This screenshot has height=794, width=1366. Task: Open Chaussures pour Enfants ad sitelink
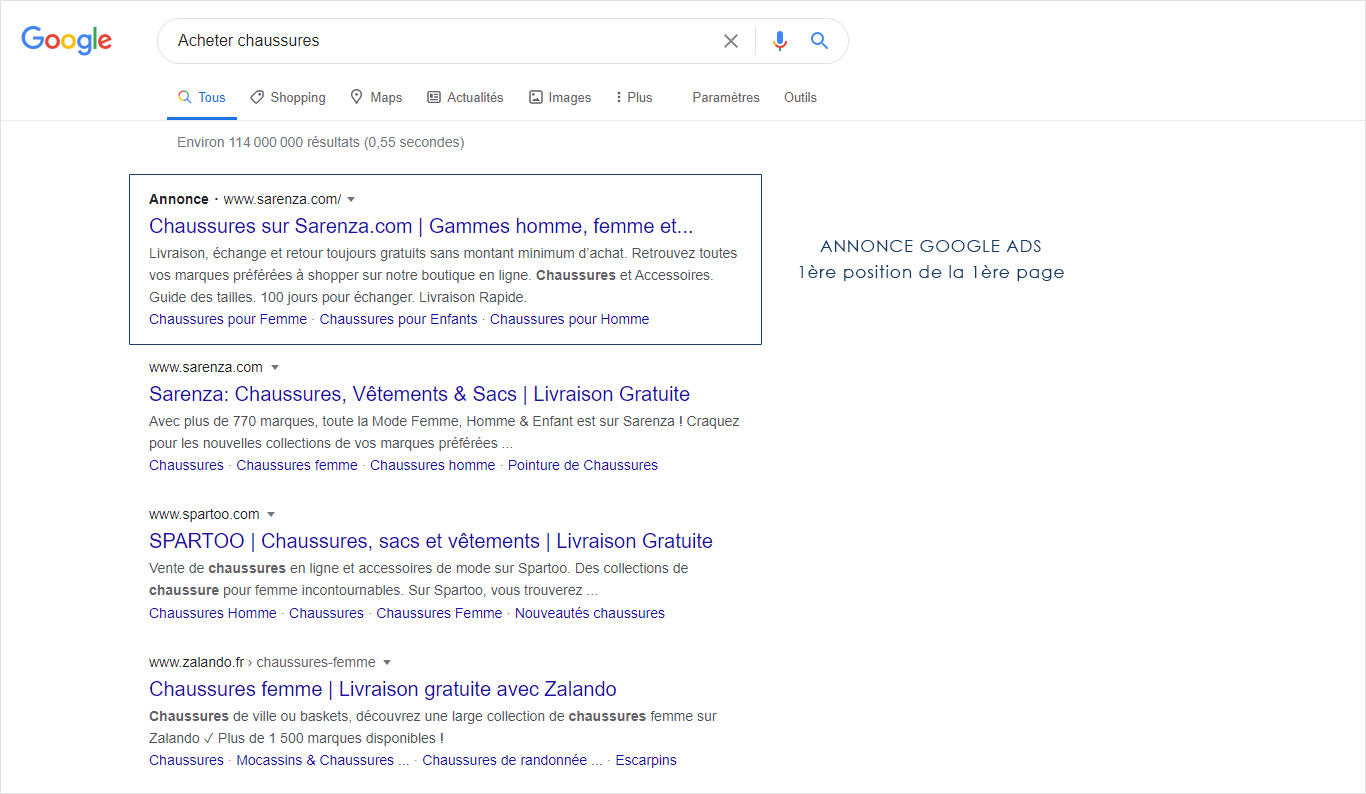click(x=398, y=319)
